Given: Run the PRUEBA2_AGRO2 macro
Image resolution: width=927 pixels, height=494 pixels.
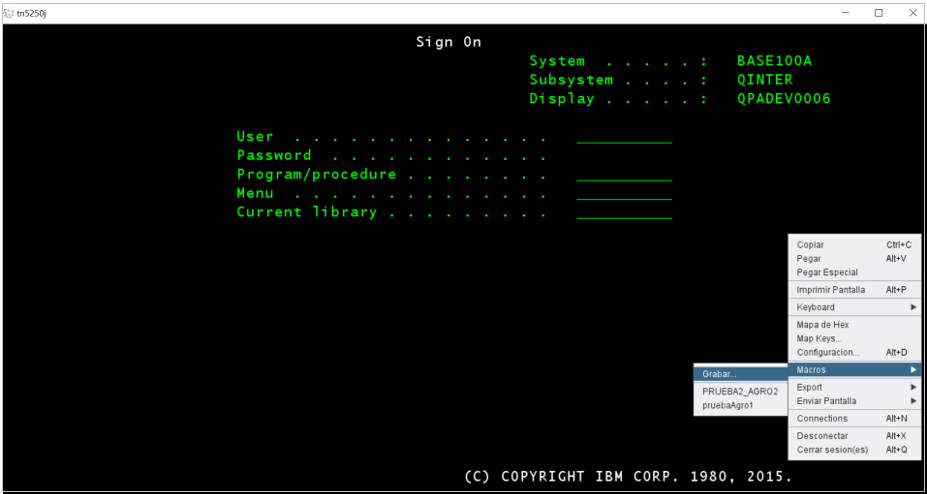Looking at the screenshot, I should coord(740,392).
